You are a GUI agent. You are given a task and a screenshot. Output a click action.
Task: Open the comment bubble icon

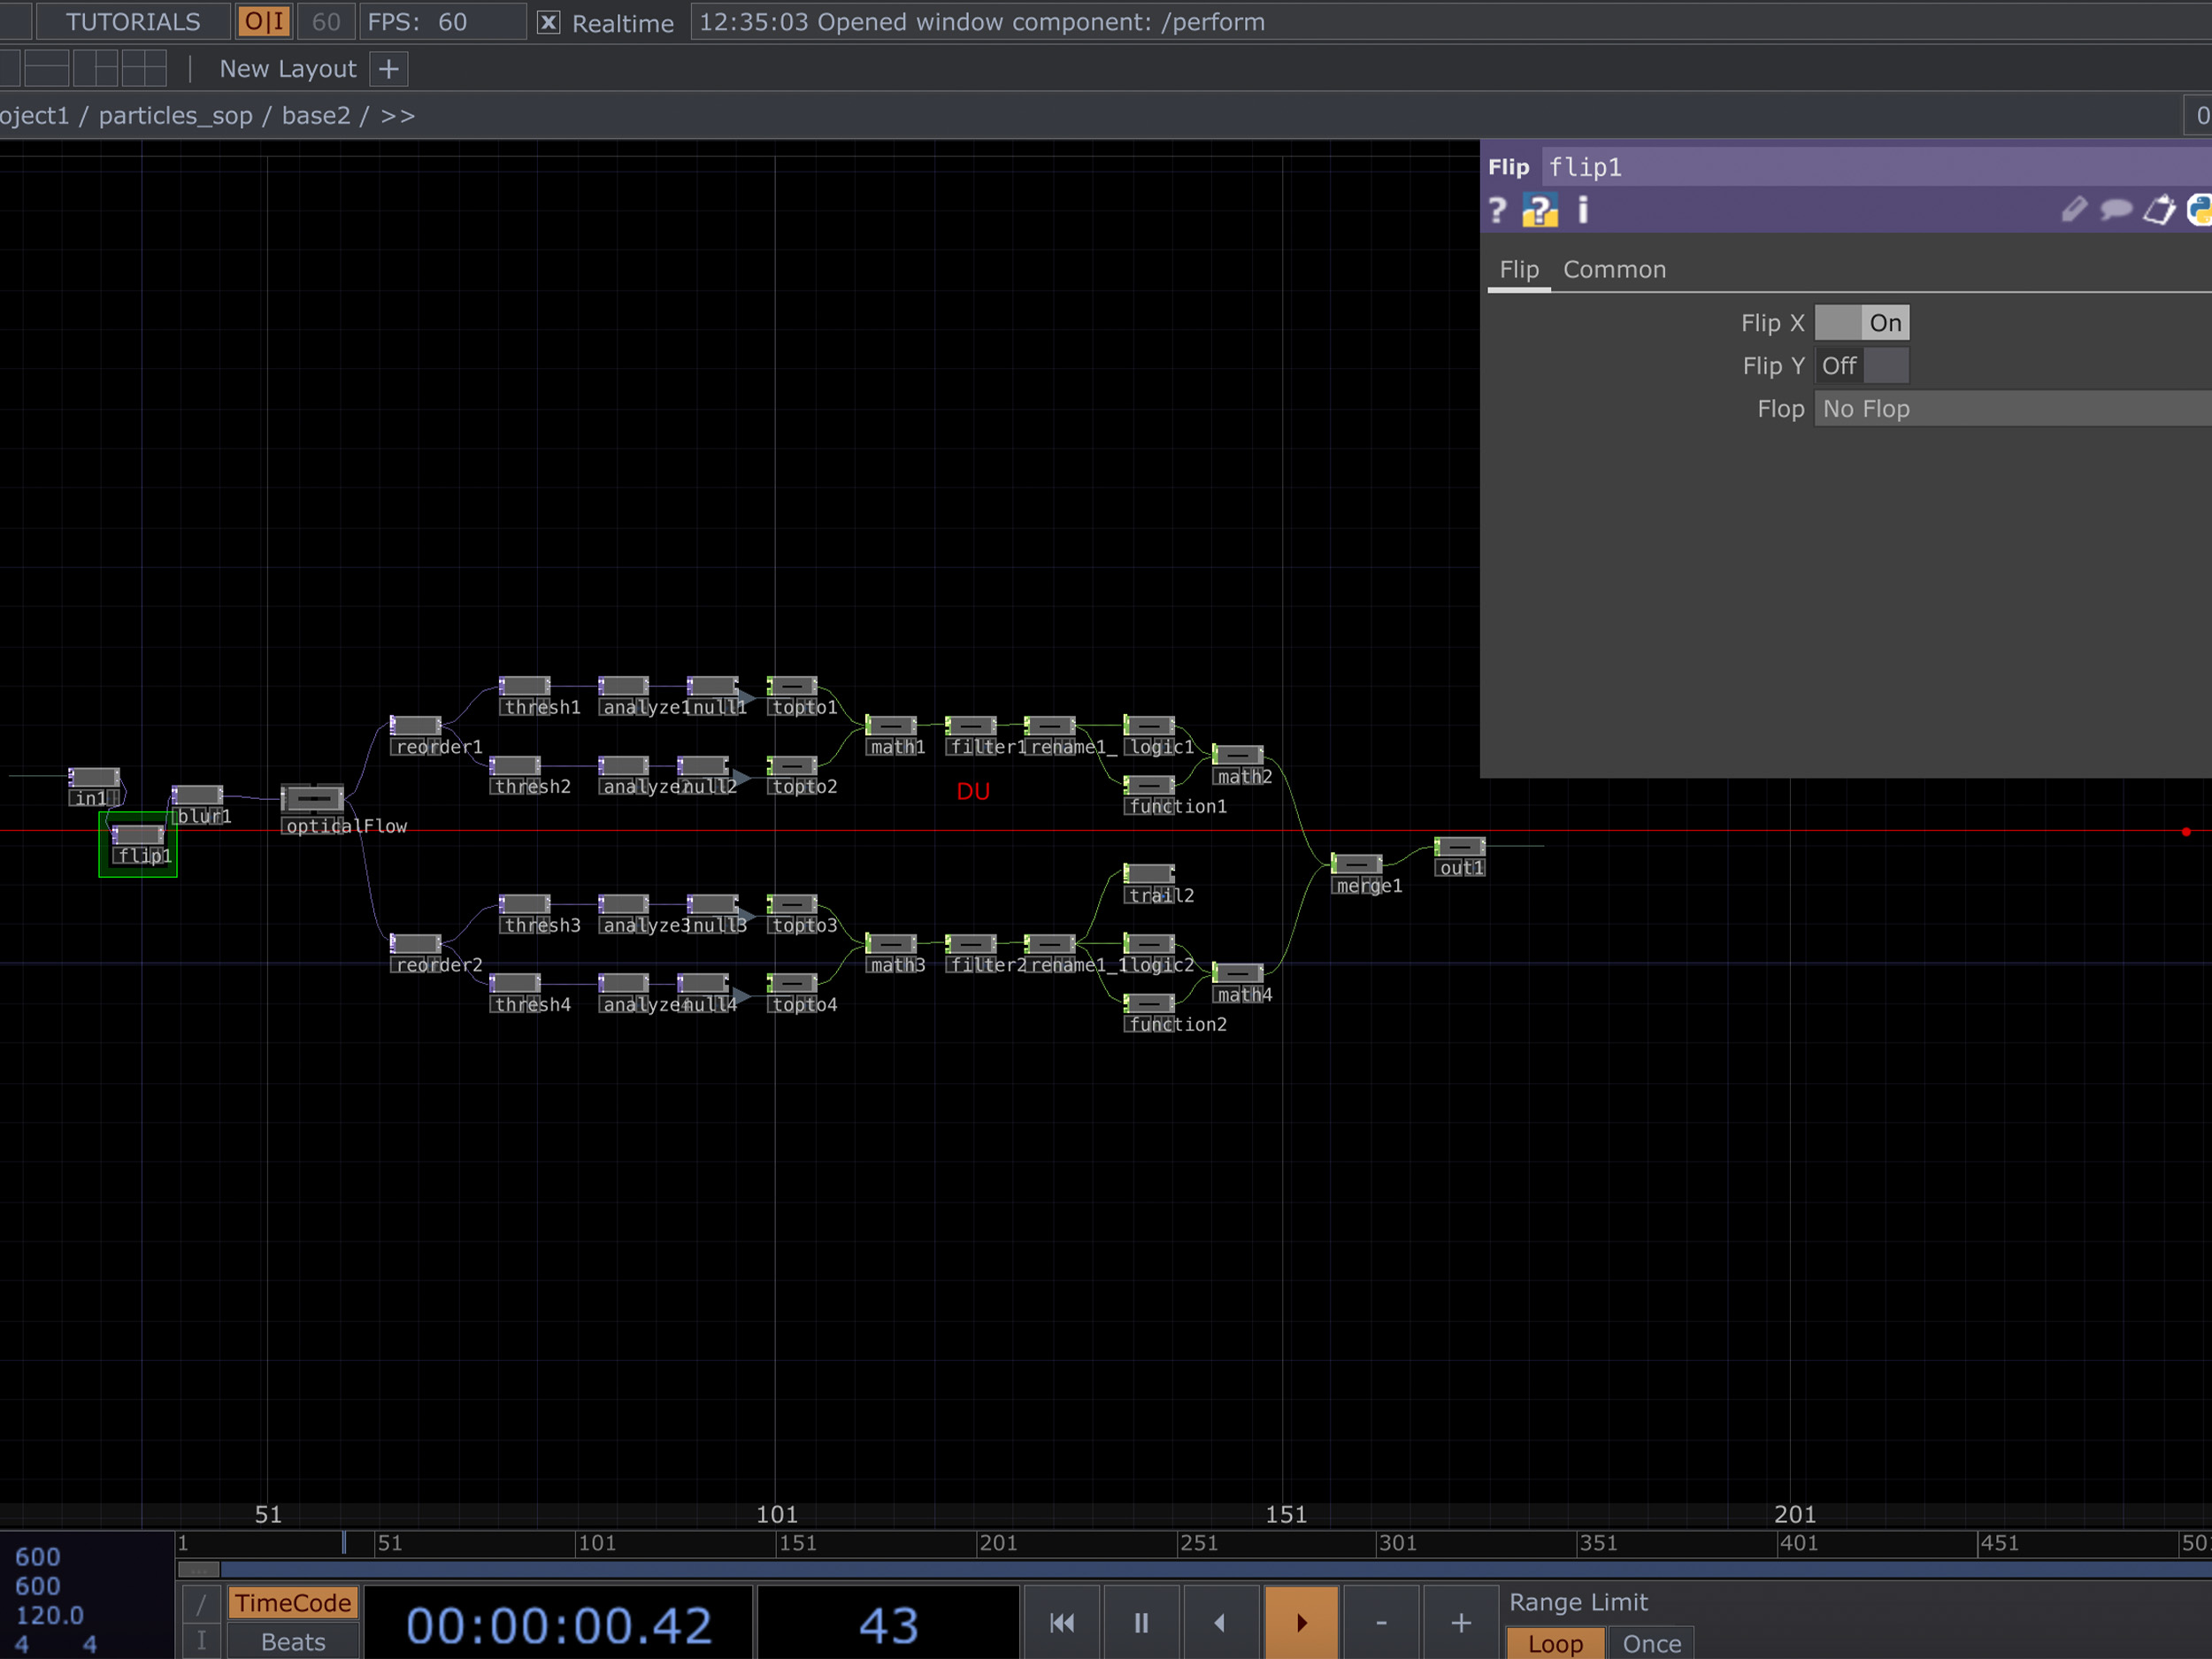tap(2116, 210)
